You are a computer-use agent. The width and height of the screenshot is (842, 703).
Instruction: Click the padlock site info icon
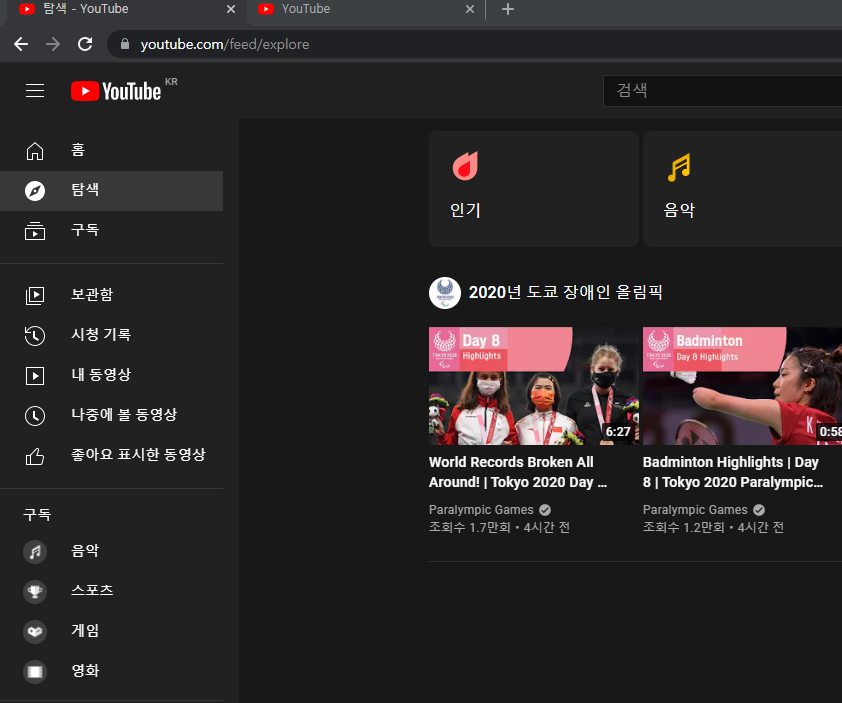point(125,44)
